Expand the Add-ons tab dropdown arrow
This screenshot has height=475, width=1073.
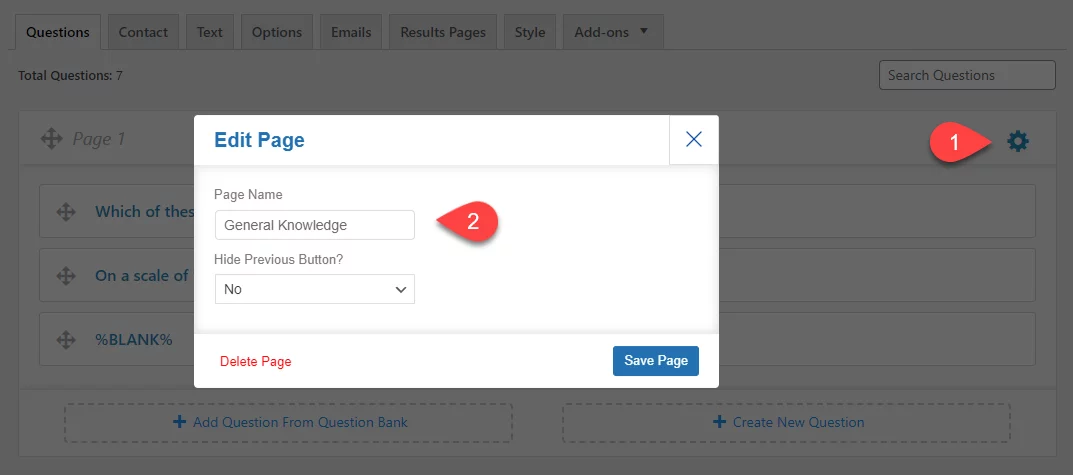[x=643, y=31]
